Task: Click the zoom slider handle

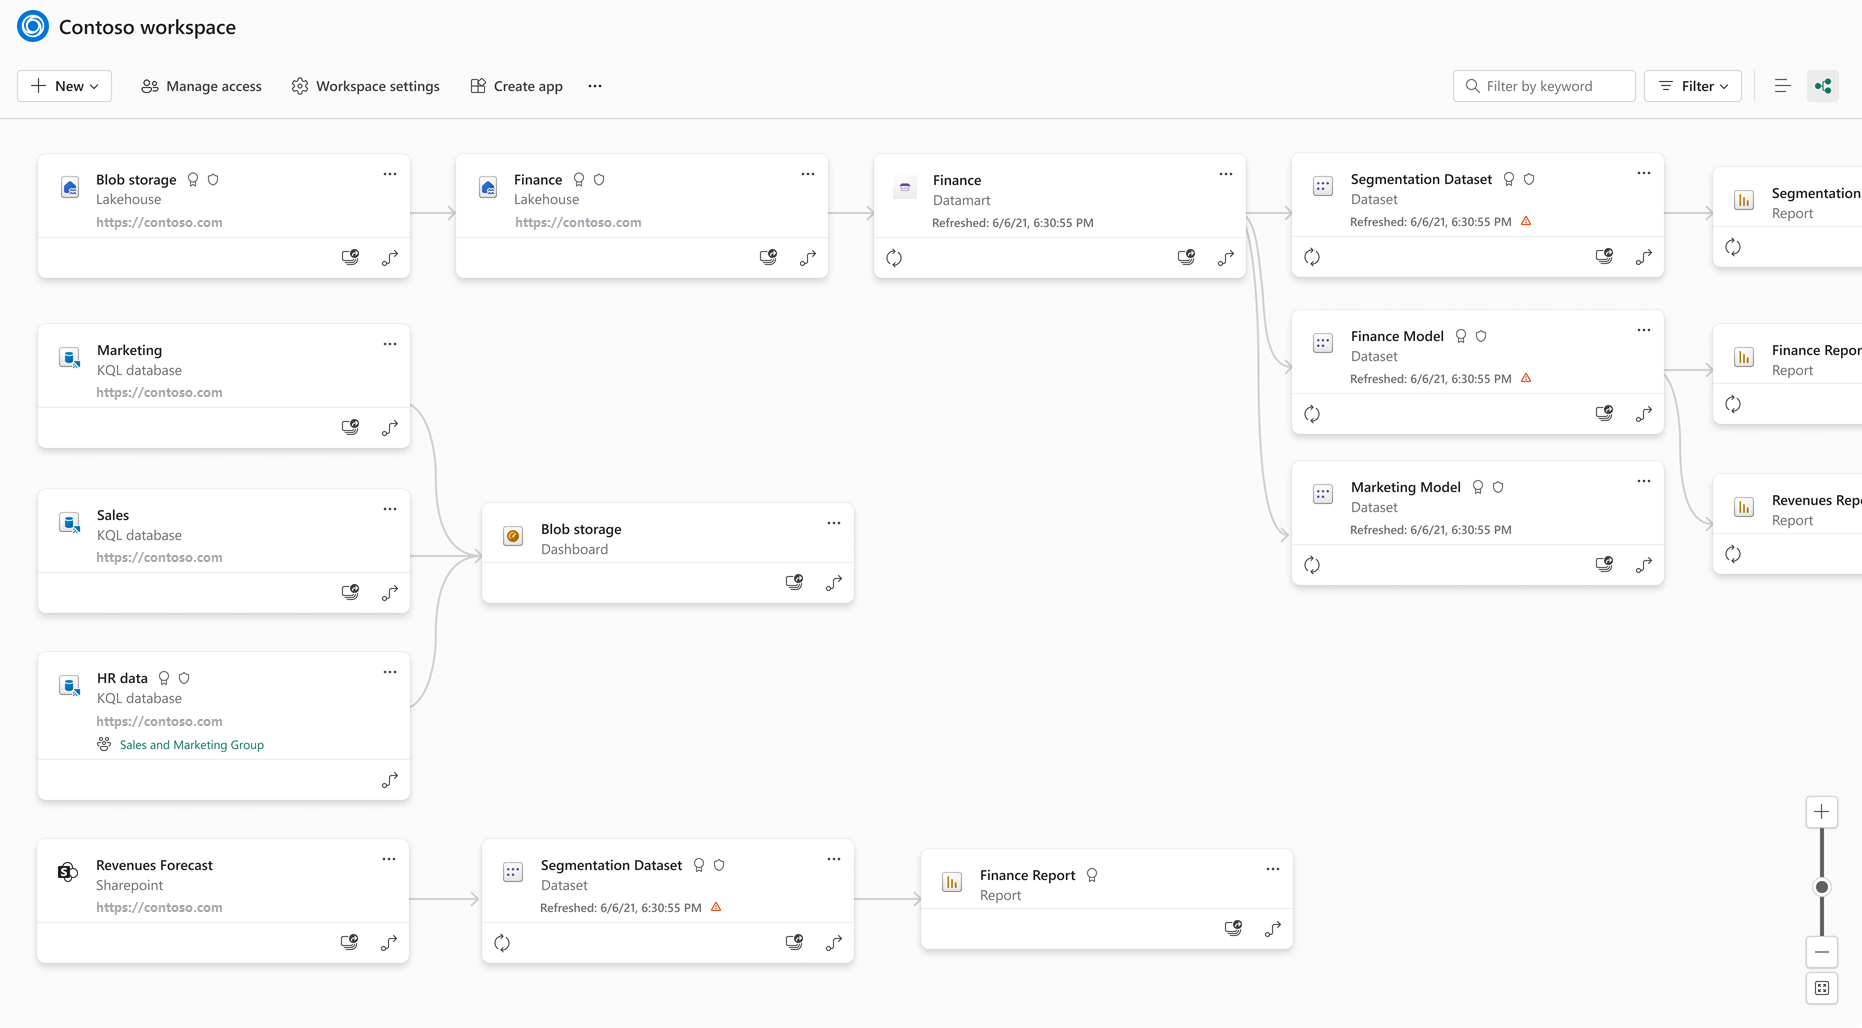Action: (1821, 887)
